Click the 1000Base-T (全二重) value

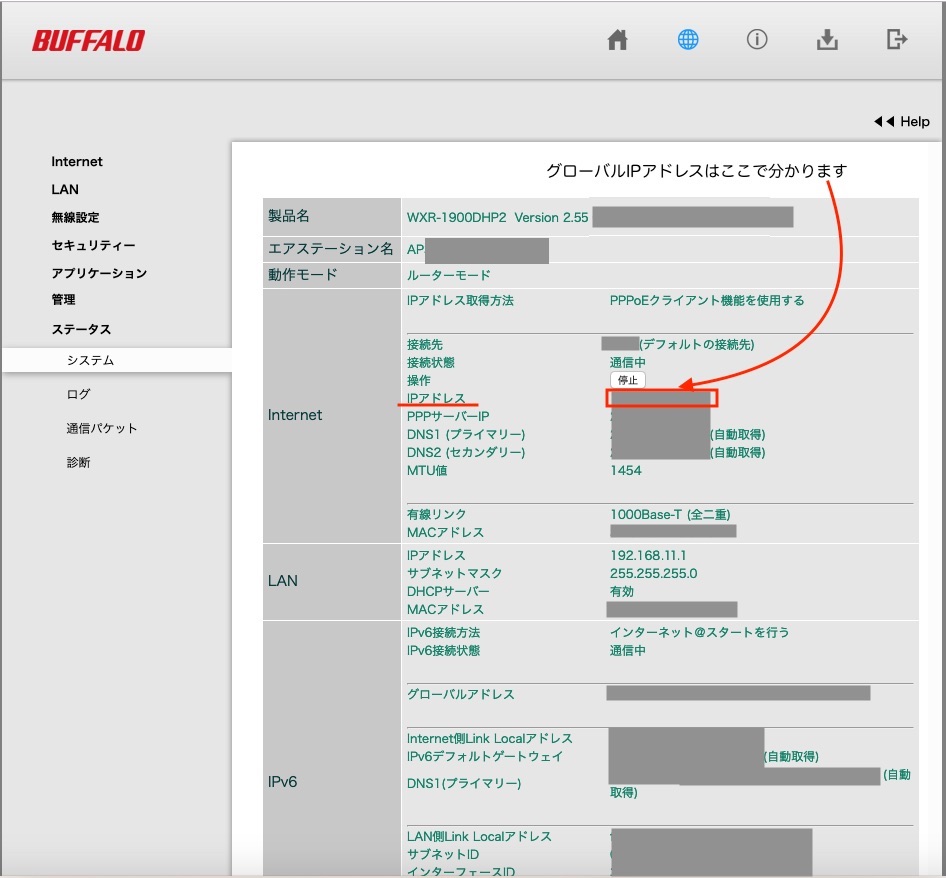(670, 515)
